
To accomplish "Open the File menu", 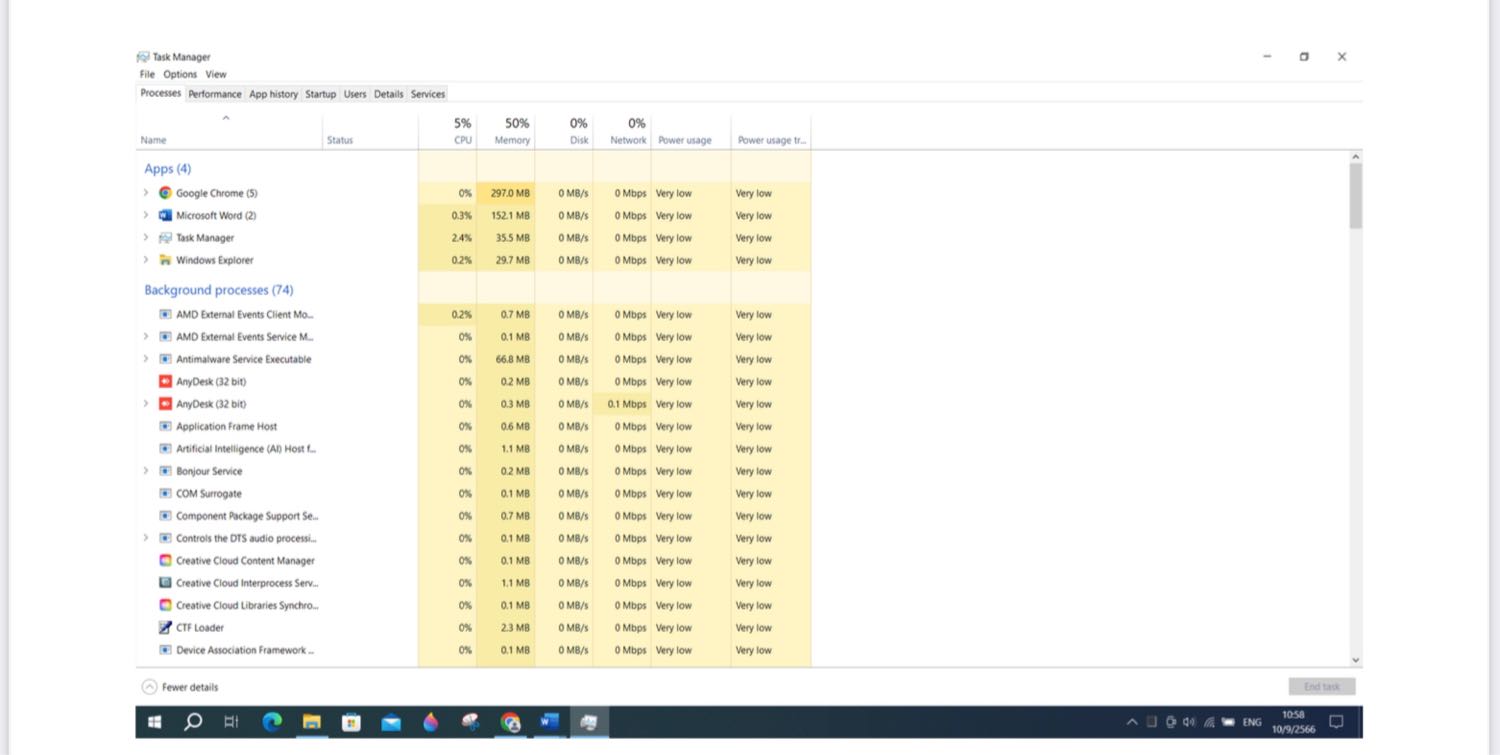I will pos(147,74).
